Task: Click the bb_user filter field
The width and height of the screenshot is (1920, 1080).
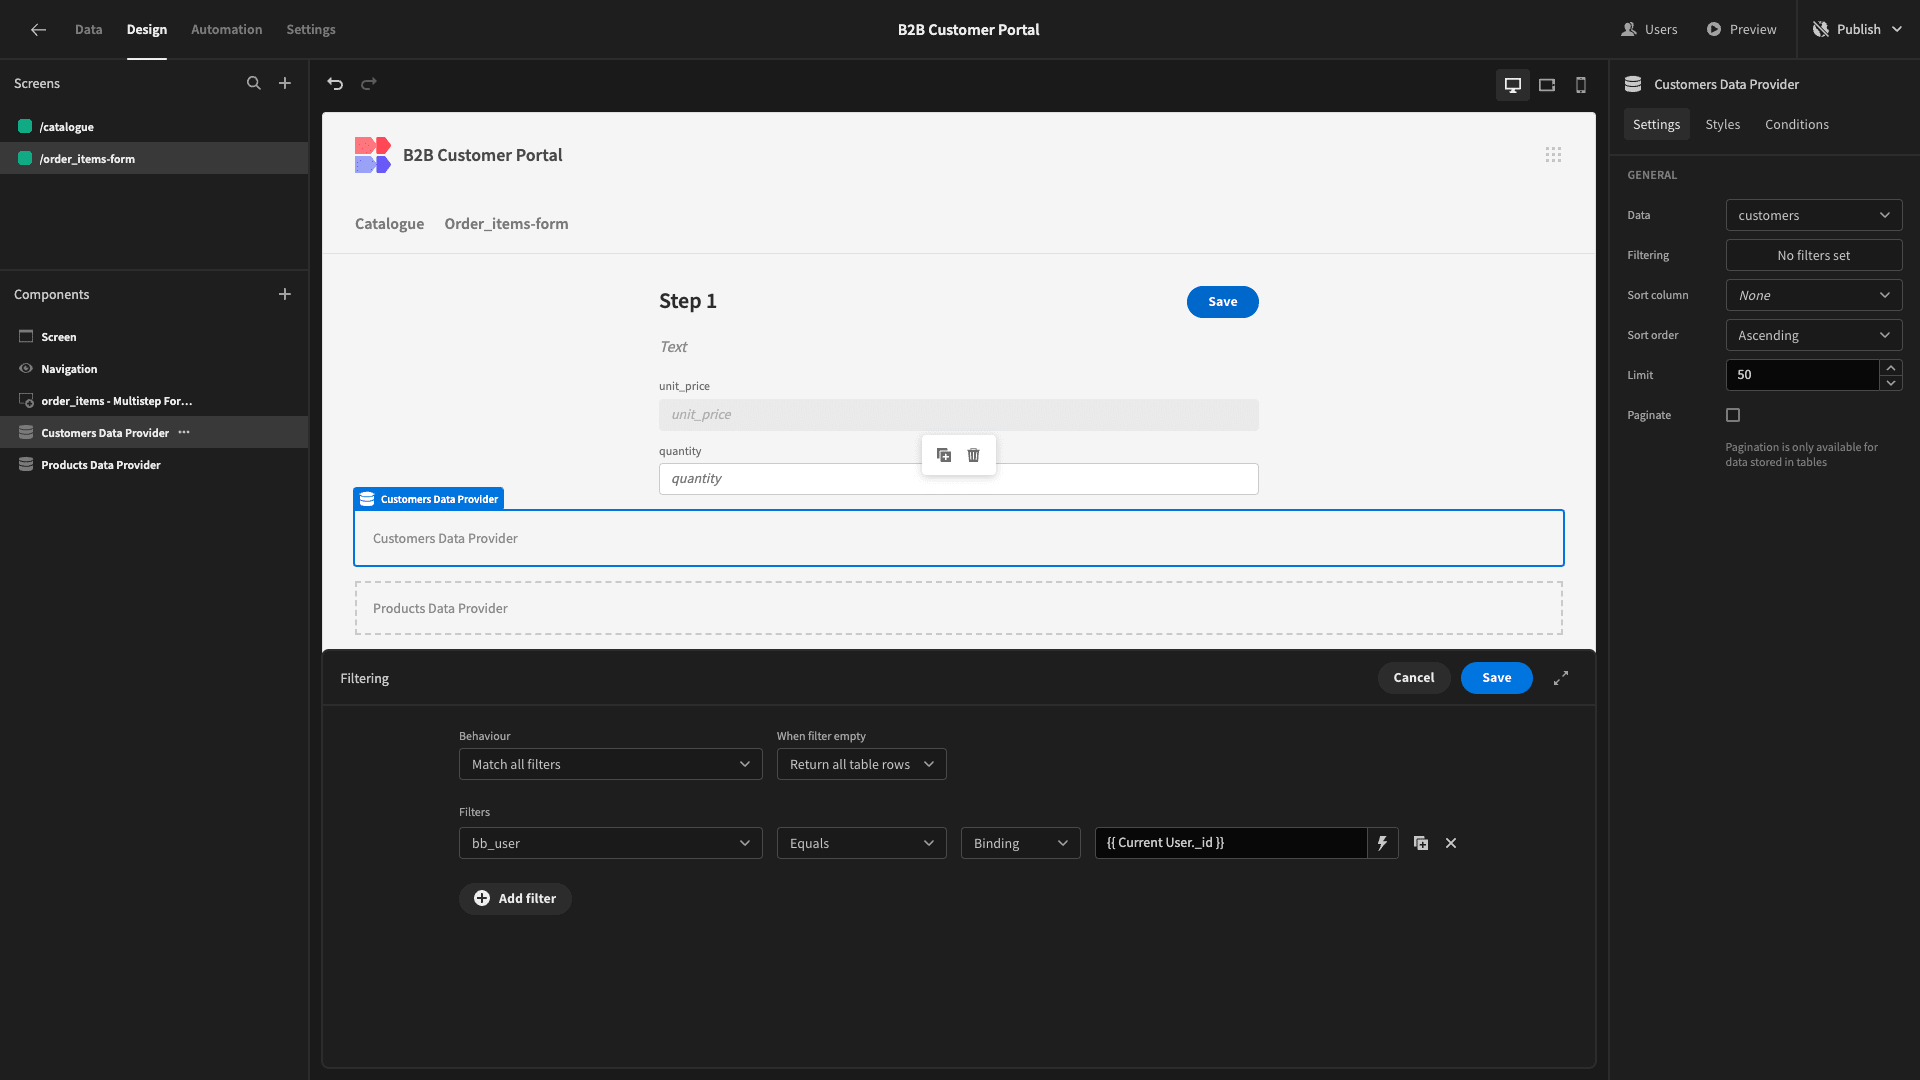Action: [x=611, y=843]
